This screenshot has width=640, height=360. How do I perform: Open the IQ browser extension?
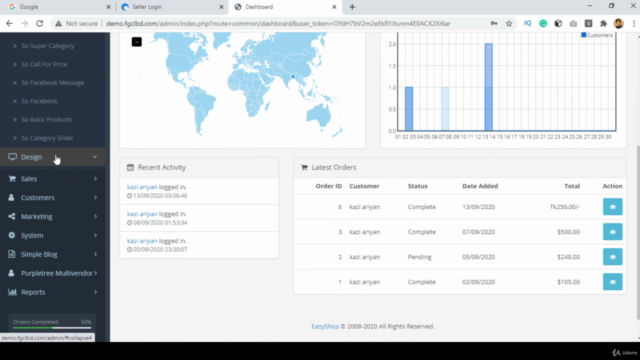528,24
